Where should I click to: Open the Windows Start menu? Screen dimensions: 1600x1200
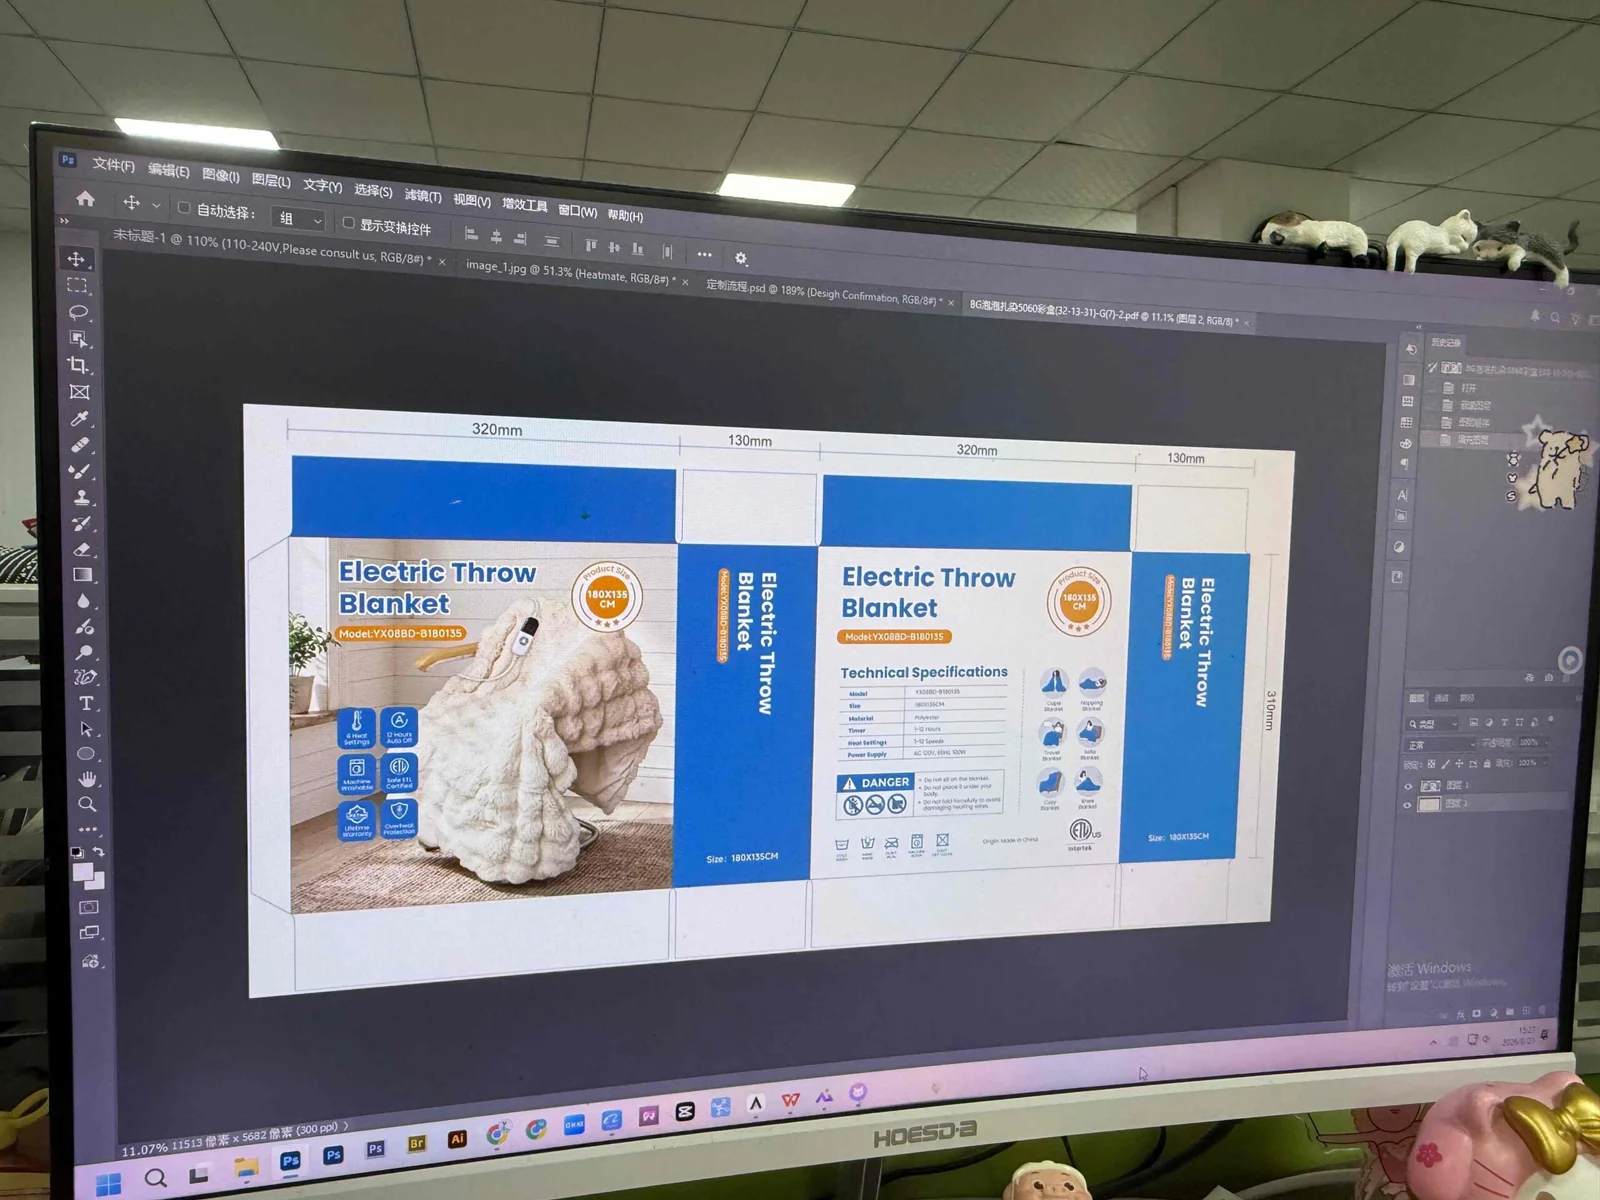[109, 1184]
